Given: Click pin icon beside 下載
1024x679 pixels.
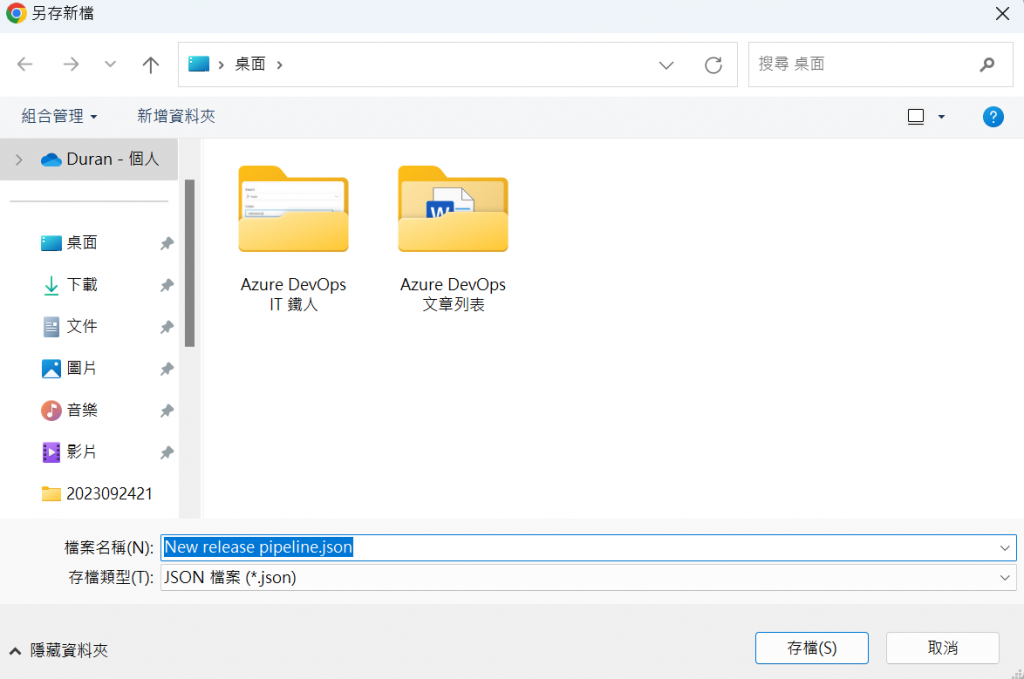Looking at the screenshot, I should (x=167, y=285).
